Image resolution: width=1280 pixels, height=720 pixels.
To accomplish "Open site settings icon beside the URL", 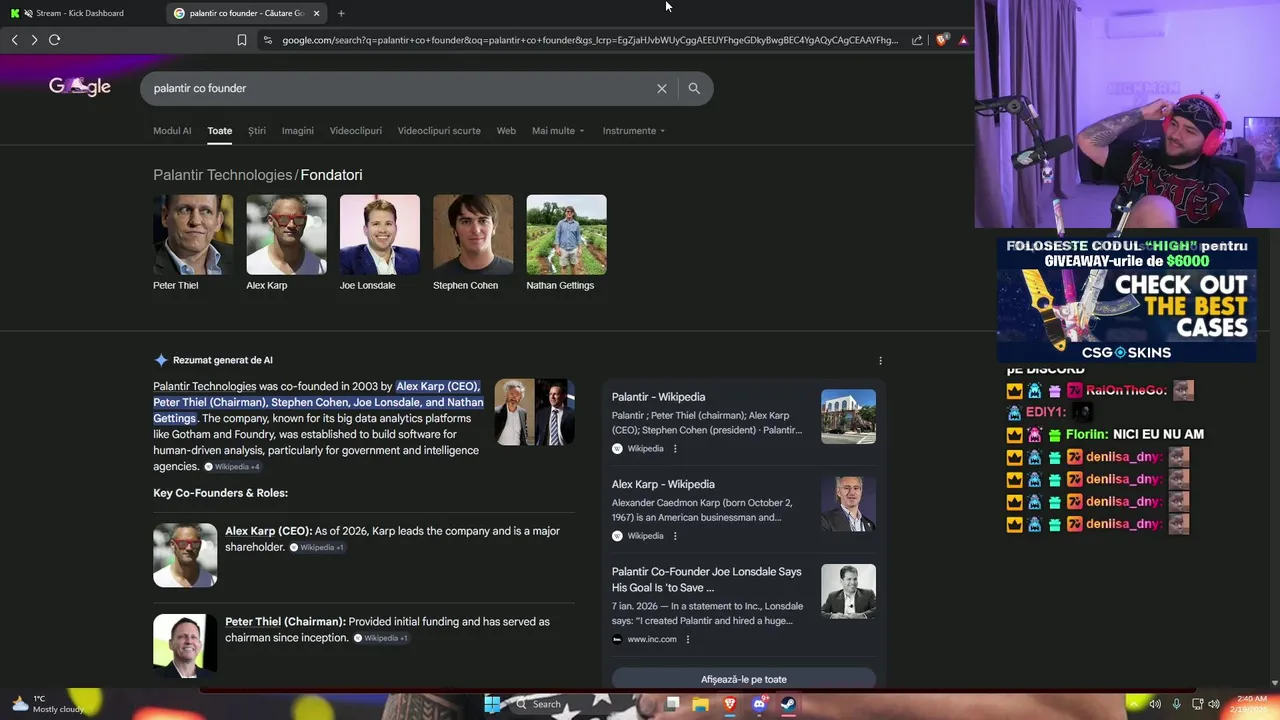I will pos(267,40).
